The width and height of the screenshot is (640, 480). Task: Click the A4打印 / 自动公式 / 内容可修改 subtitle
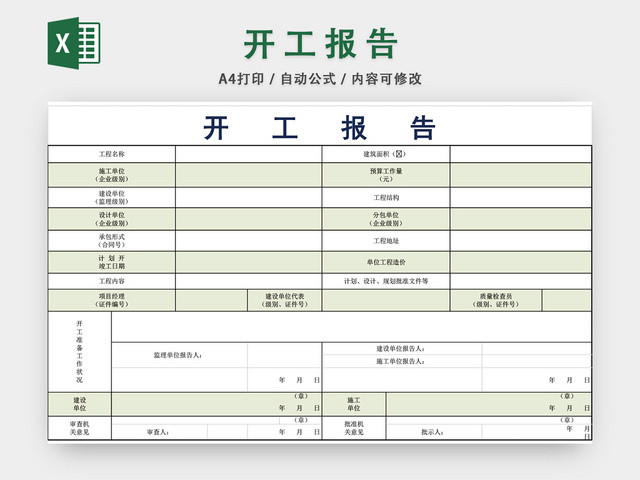click(320, 79)
